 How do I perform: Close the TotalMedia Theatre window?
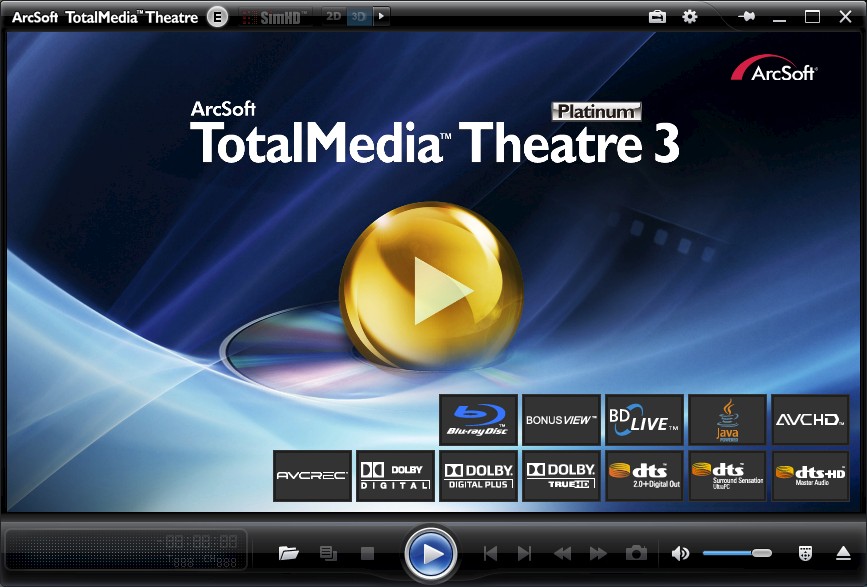click(x=845, y=17)
